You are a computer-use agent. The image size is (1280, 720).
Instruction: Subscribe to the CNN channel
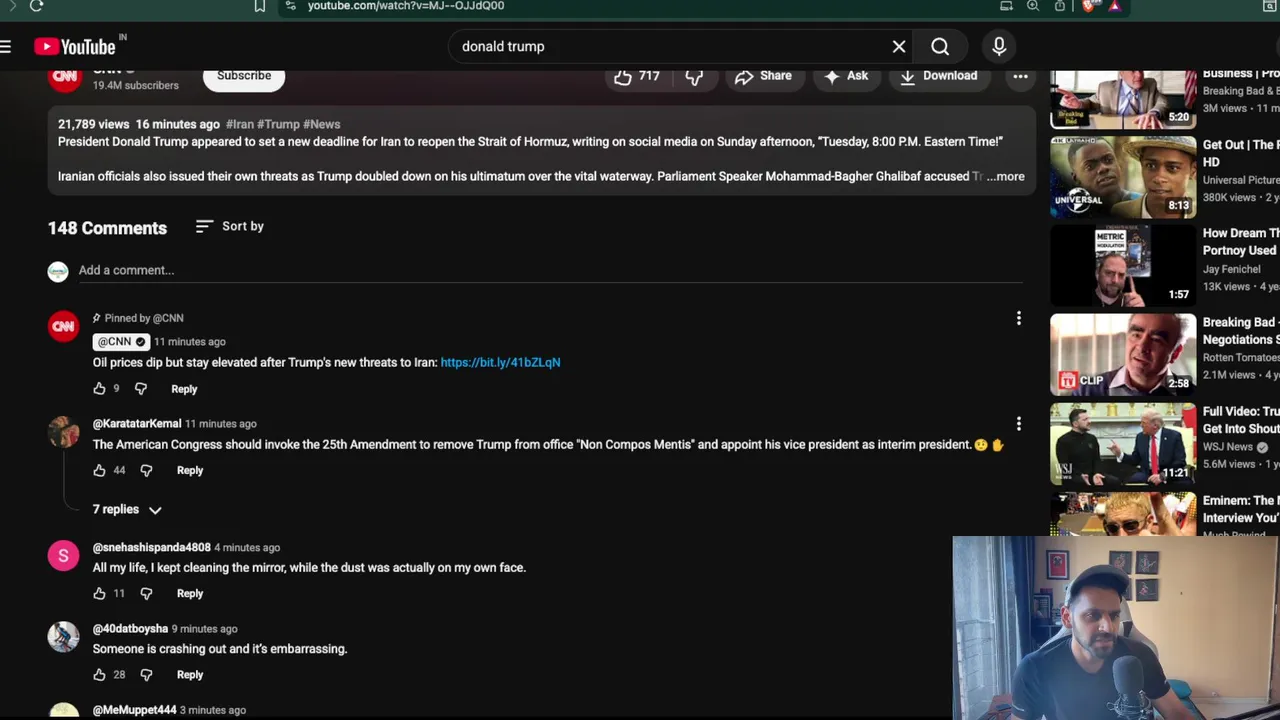244,76
